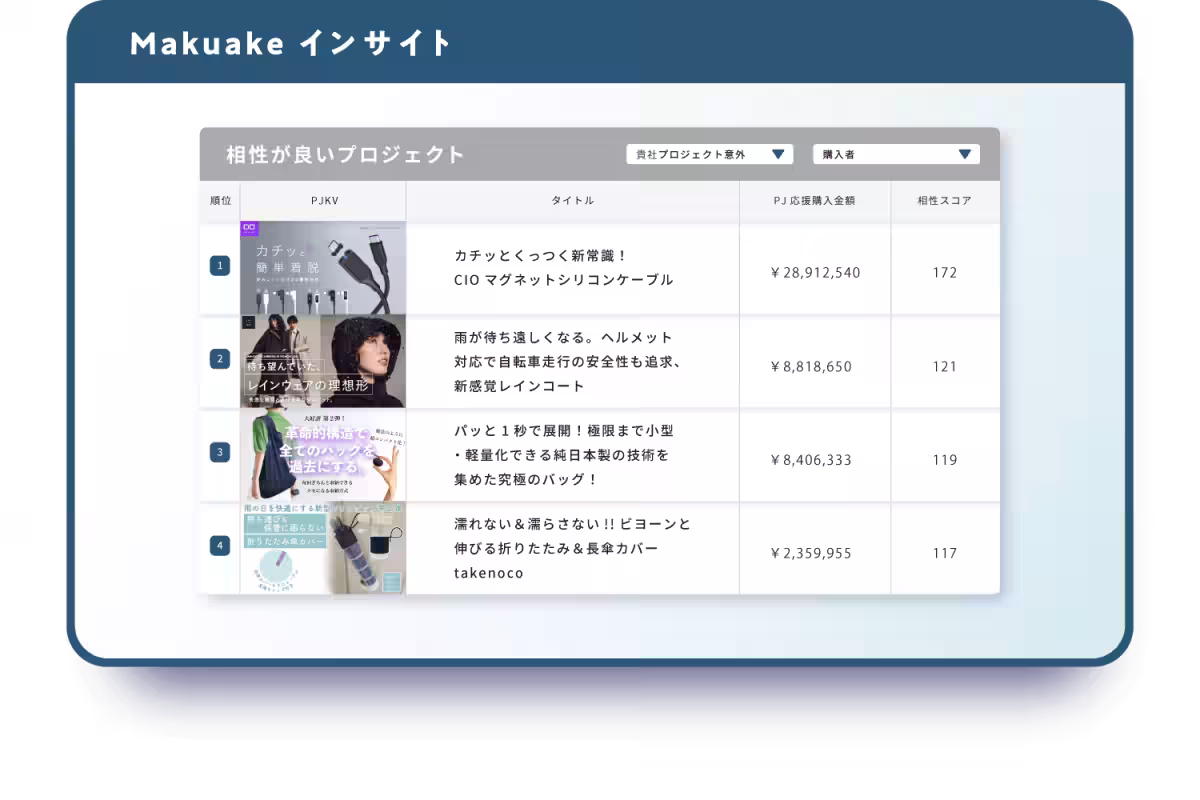Click score value 172
Screen dimensions: 1200x800
click(945, 273)
